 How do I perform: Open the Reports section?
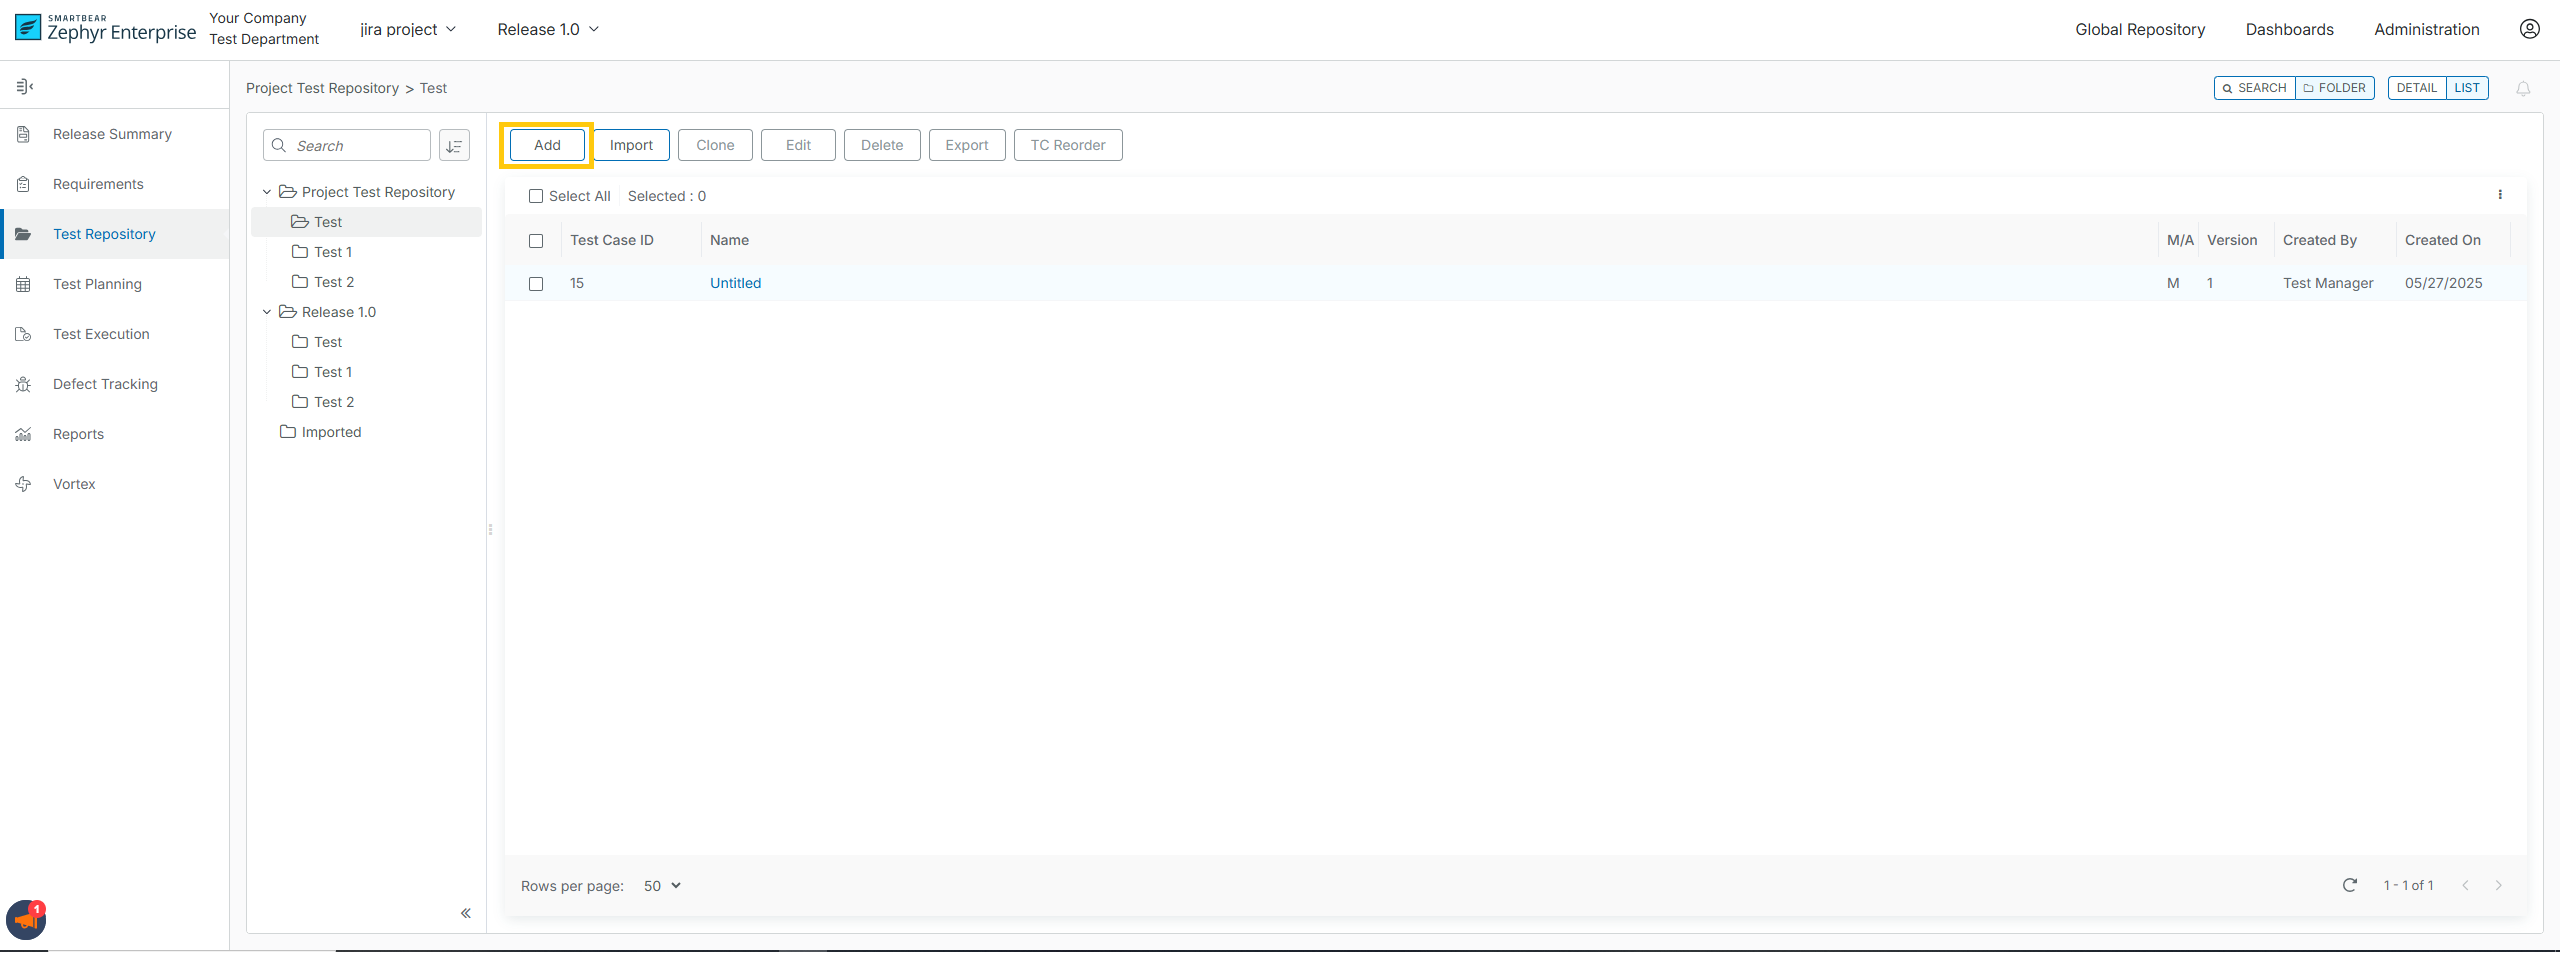(x=78, y=433)
